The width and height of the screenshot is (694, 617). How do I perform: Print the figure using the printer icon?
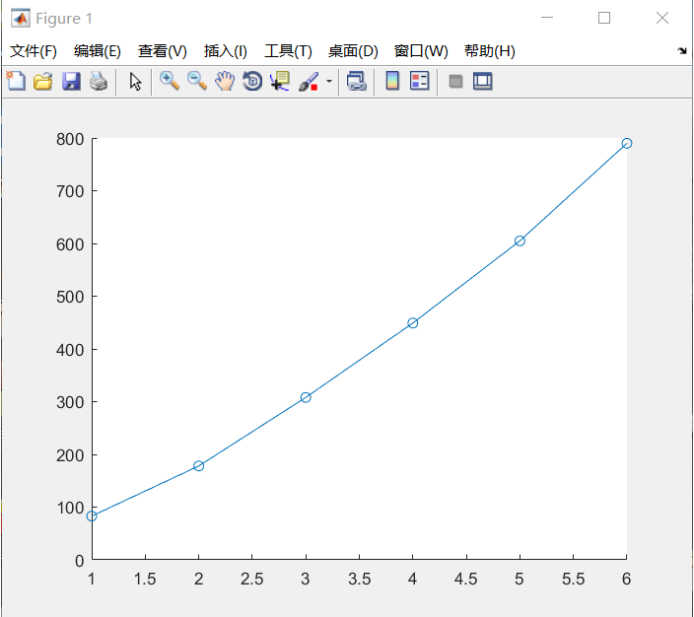click(98, 81)
